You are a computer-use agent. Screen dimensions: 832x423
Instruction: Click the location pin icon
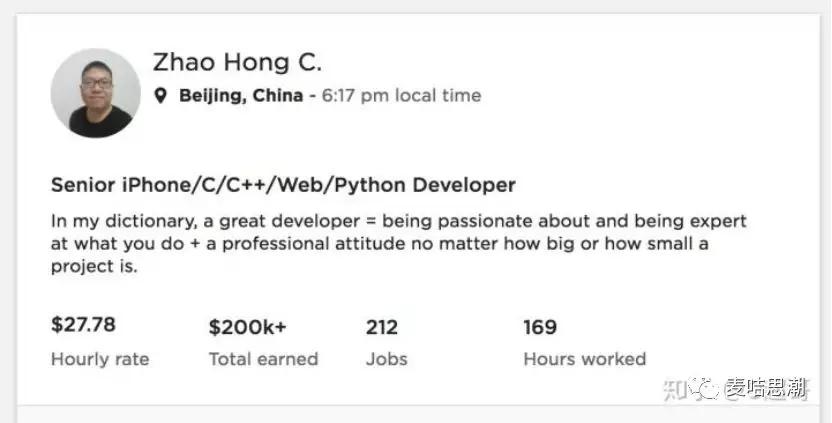160,96
